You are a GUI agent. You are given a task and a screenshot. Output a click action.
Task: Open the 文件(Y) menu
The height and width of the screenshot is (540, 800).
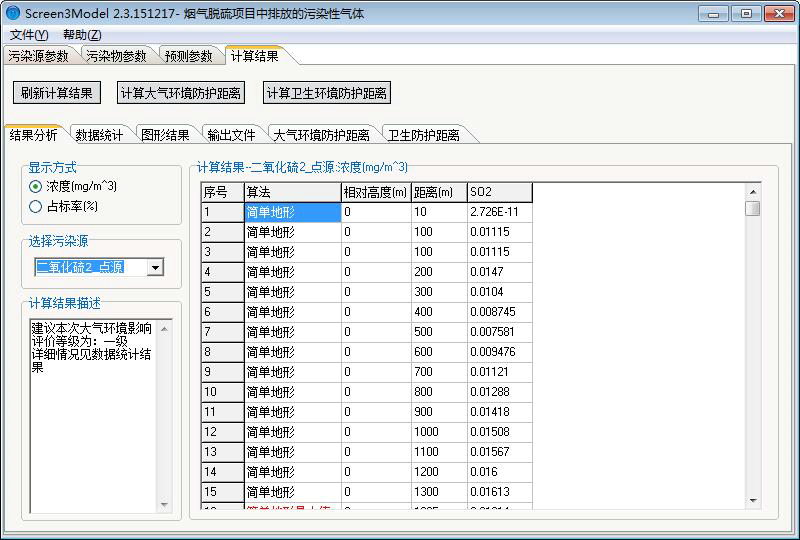point(29,35)
